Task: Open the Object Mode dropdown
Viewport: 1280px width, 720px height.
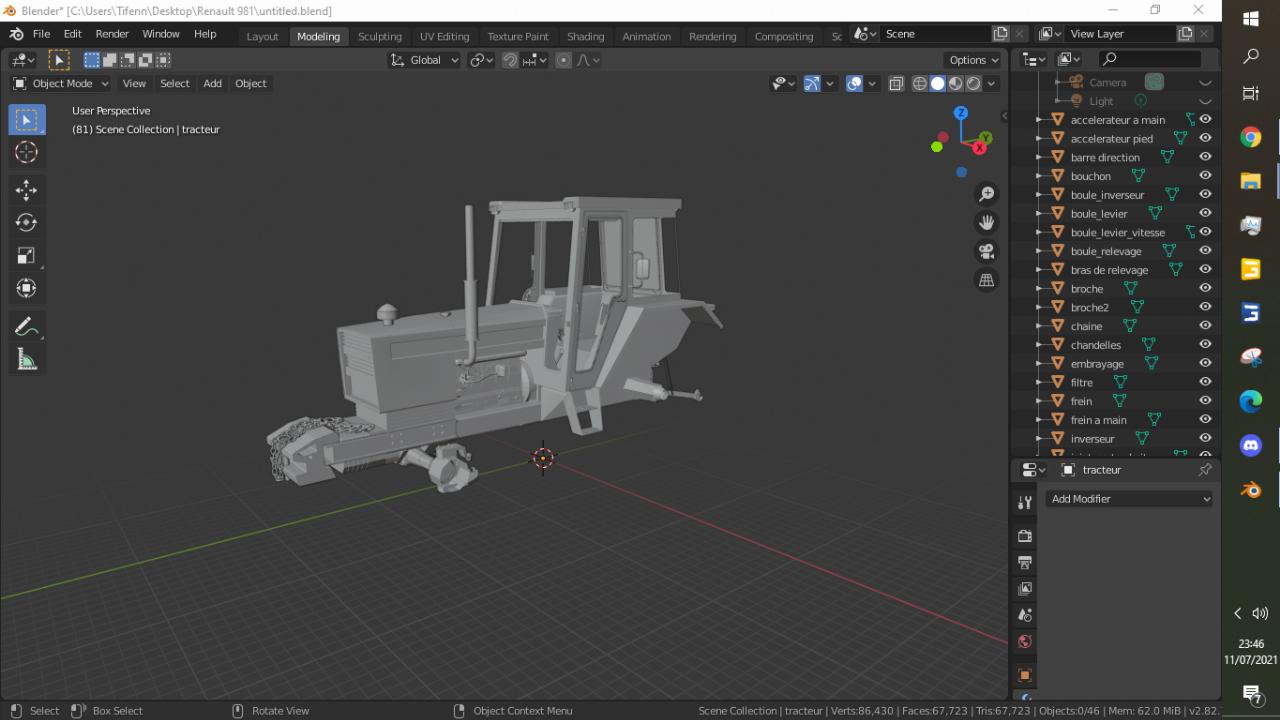Action: 61,84
